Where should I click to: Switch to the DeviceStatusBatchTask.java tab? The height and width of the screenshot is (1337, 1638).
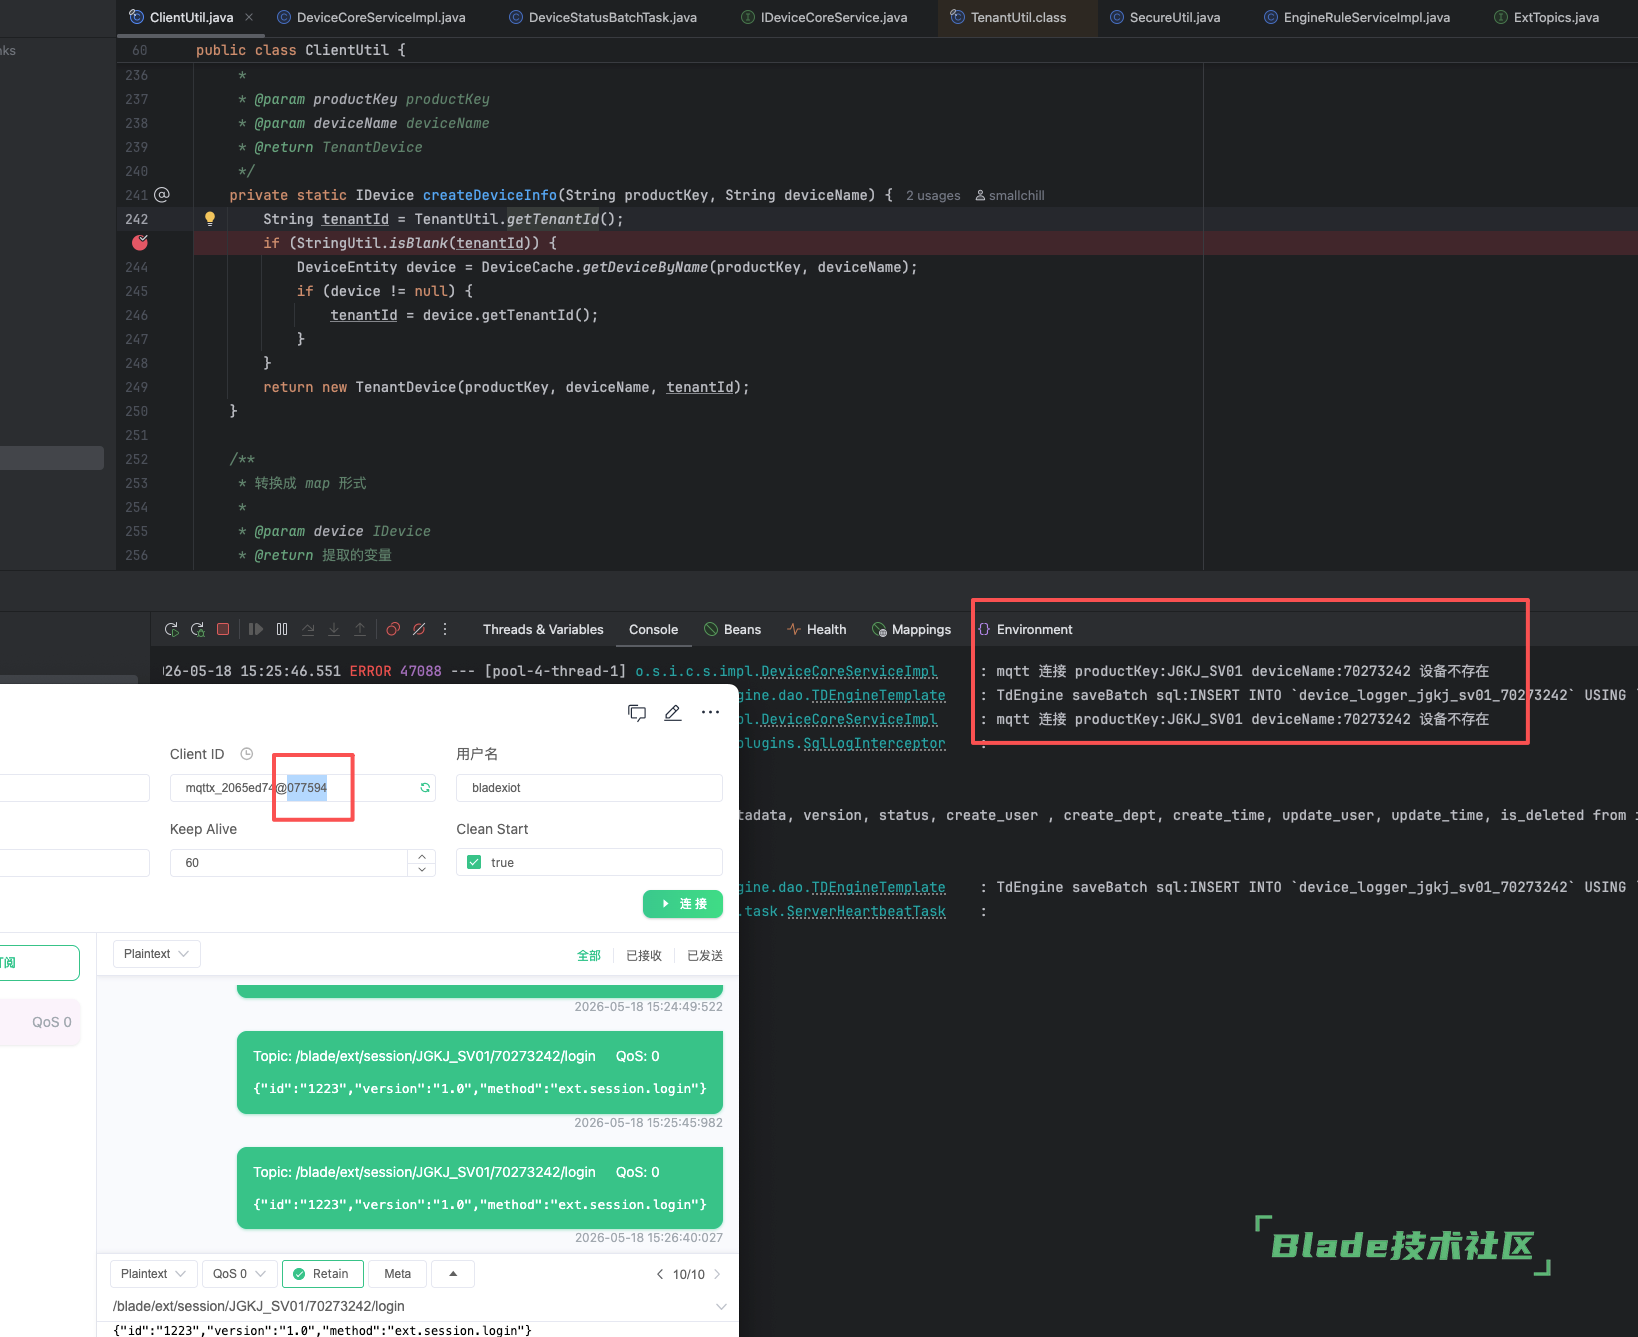(x=603, y=17)
